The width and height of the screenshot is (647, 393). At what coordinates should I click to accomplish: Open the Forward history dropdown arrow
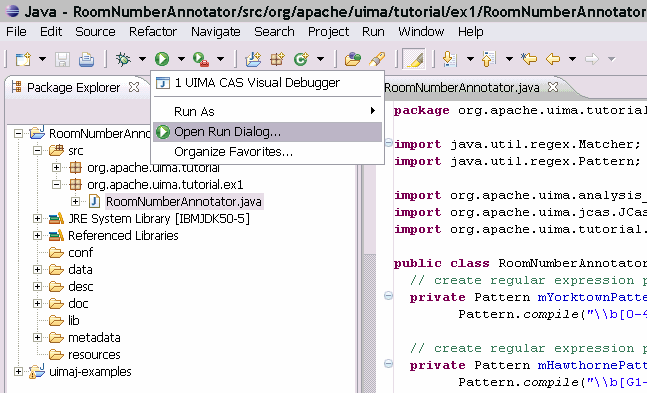coord(612,59)
